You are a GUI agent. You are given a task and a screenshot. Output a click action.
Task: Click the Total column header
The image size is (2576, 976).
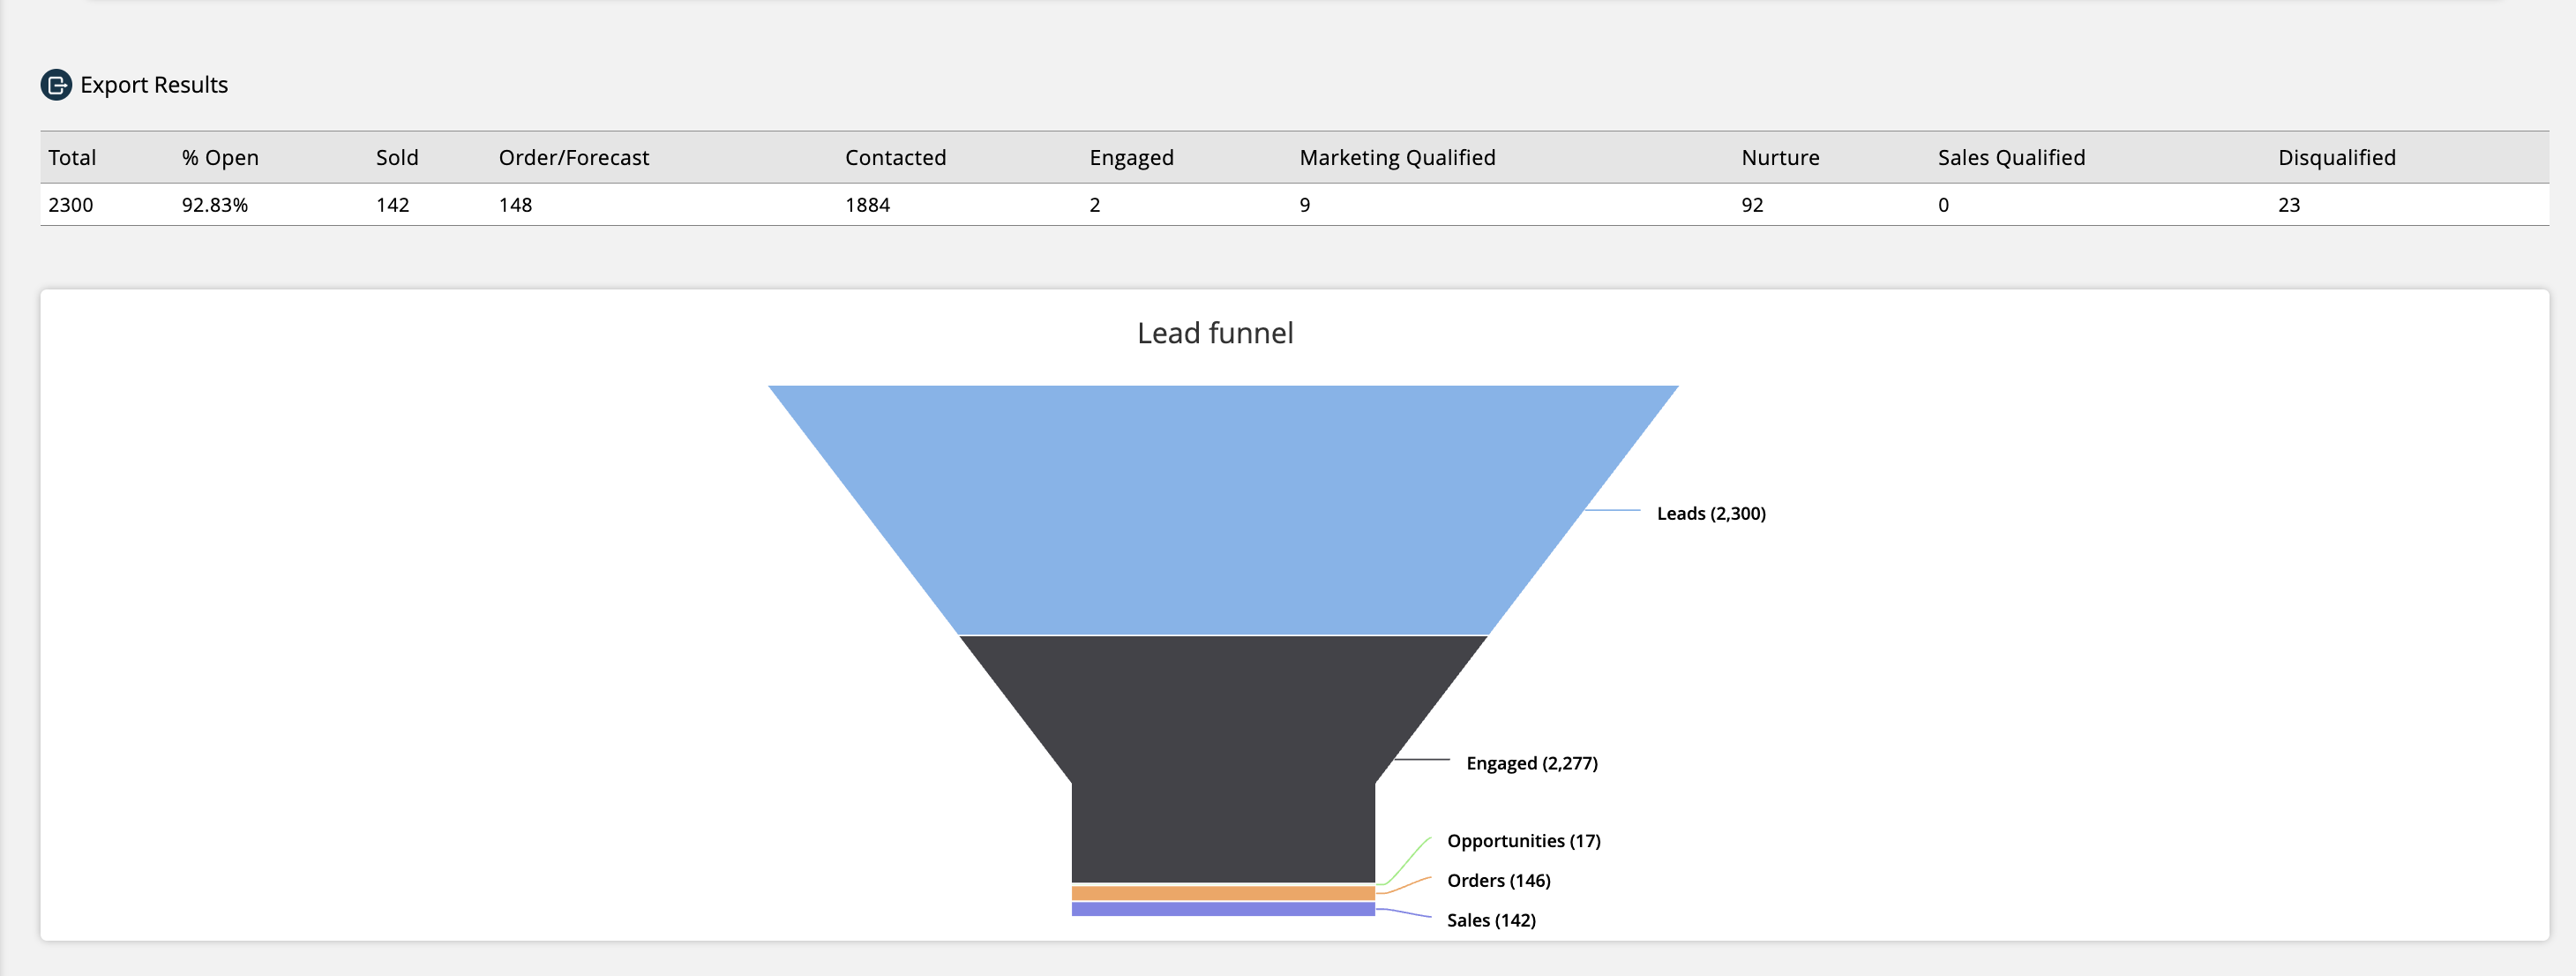click(72, 157)
